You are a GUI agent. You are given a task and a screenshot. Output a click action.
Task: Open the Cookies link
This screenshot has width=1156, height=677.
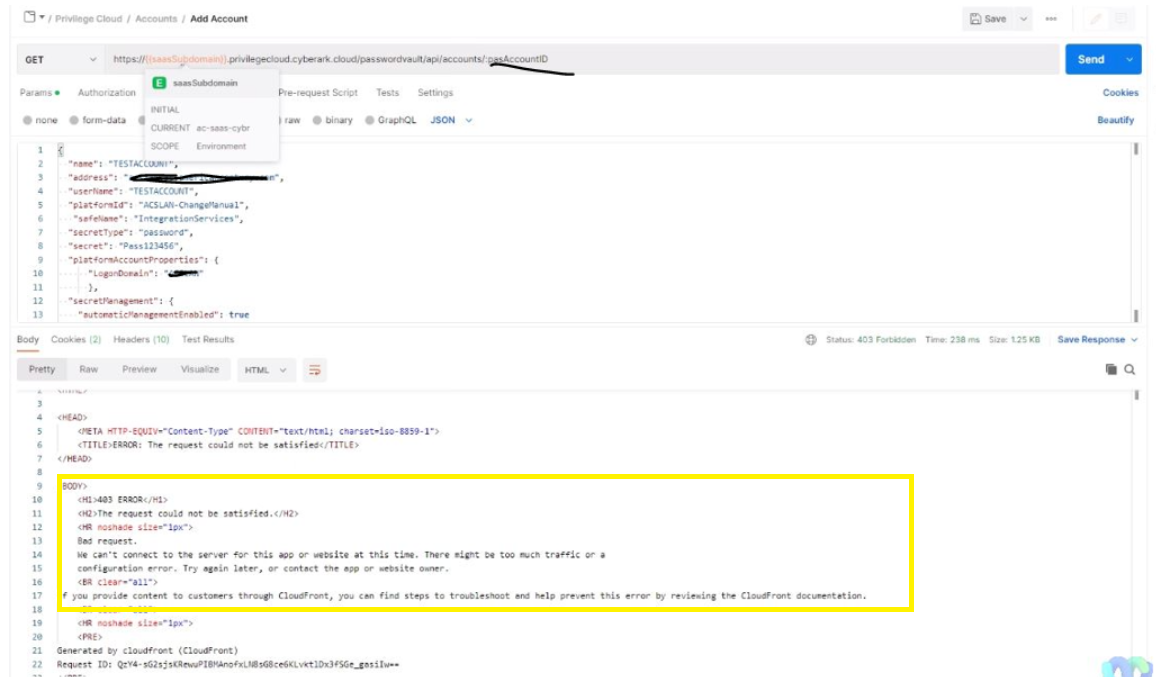point(1121,93)
